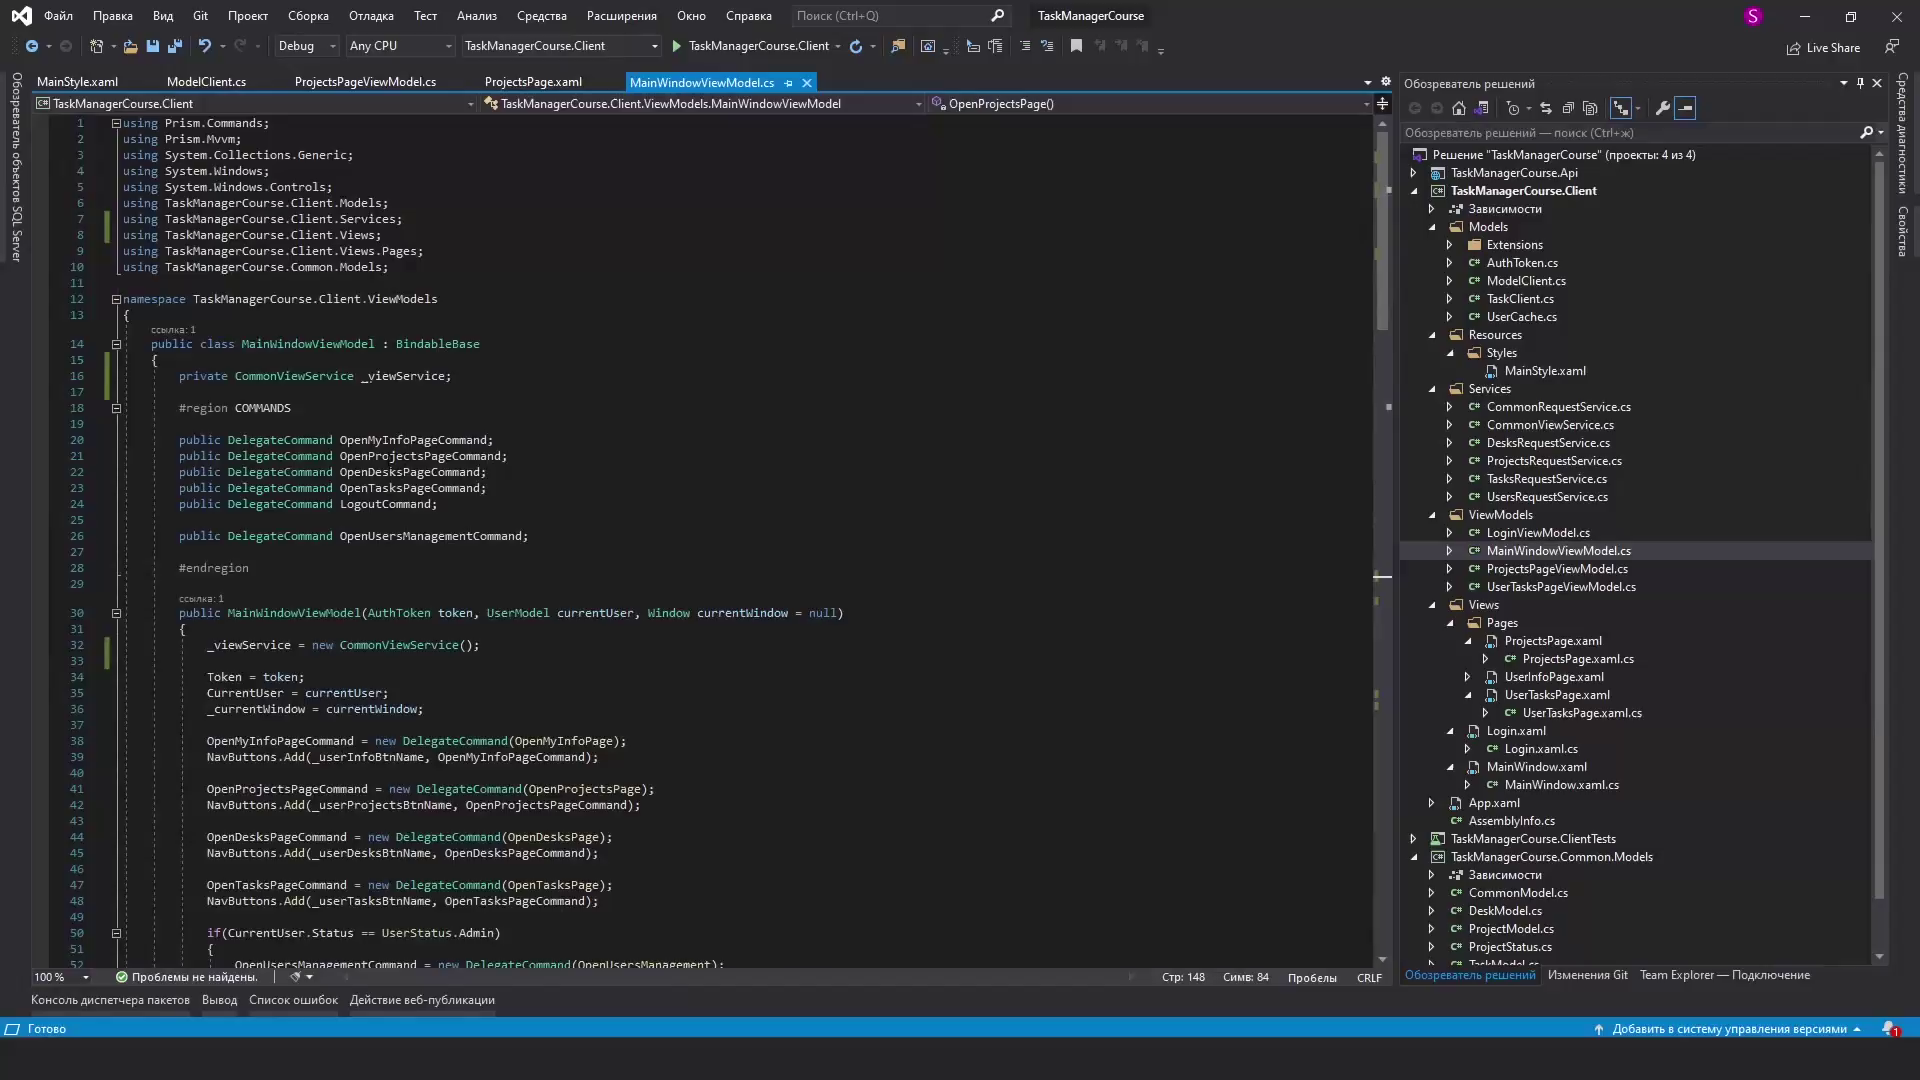
Task: Open the Расширения menu
Action: click(622, 16)
